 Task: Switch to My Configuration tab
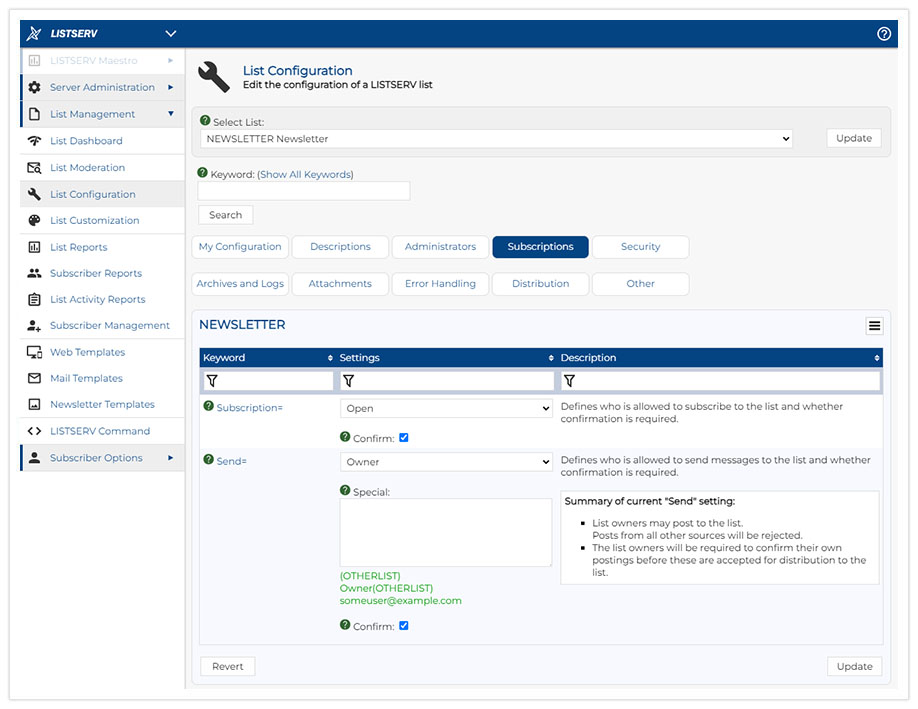240,246
